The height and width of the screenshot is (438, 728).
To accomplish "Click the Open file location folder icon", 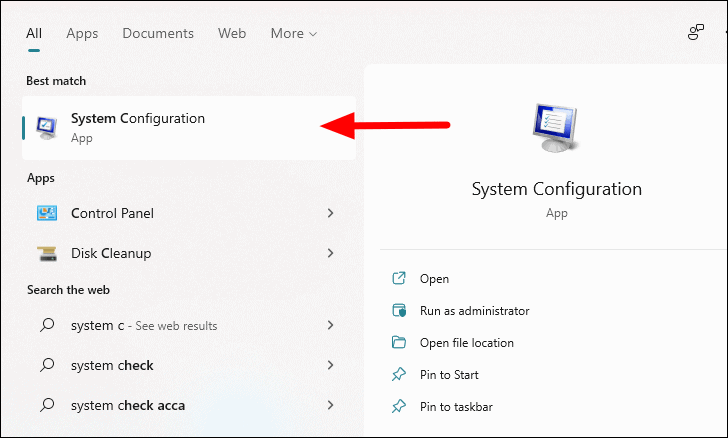I will pyautogui.click(x=399, y=342).
